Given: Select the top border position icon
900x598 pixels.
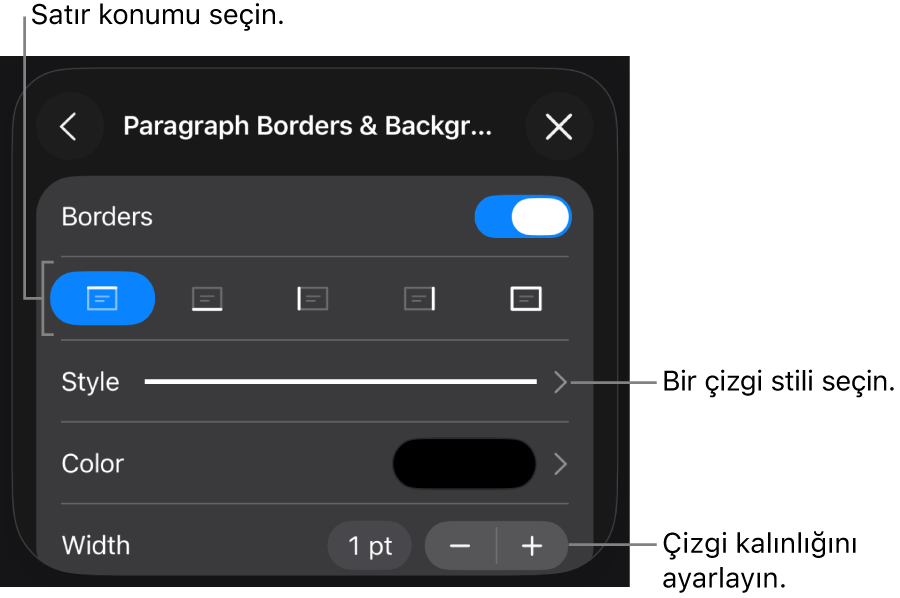Looking at the screenshot, I should (103, 298).
